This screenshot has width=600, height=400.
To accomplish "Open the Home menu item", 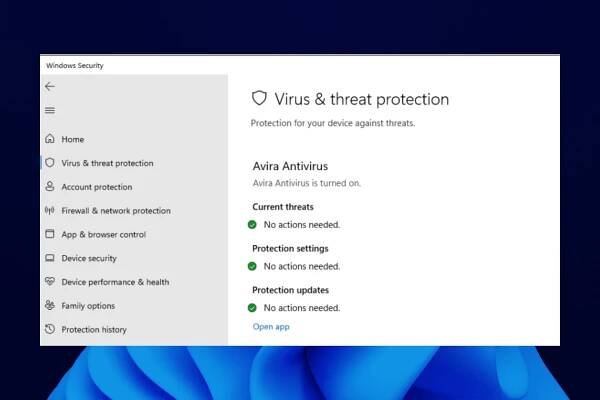I will [x=72, y=139].
